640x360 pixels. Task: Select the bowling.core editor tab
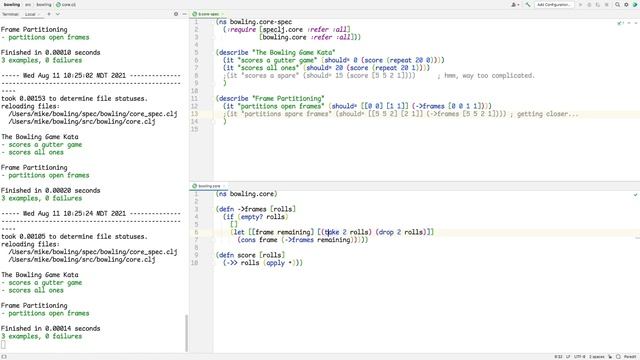[208, 186]
